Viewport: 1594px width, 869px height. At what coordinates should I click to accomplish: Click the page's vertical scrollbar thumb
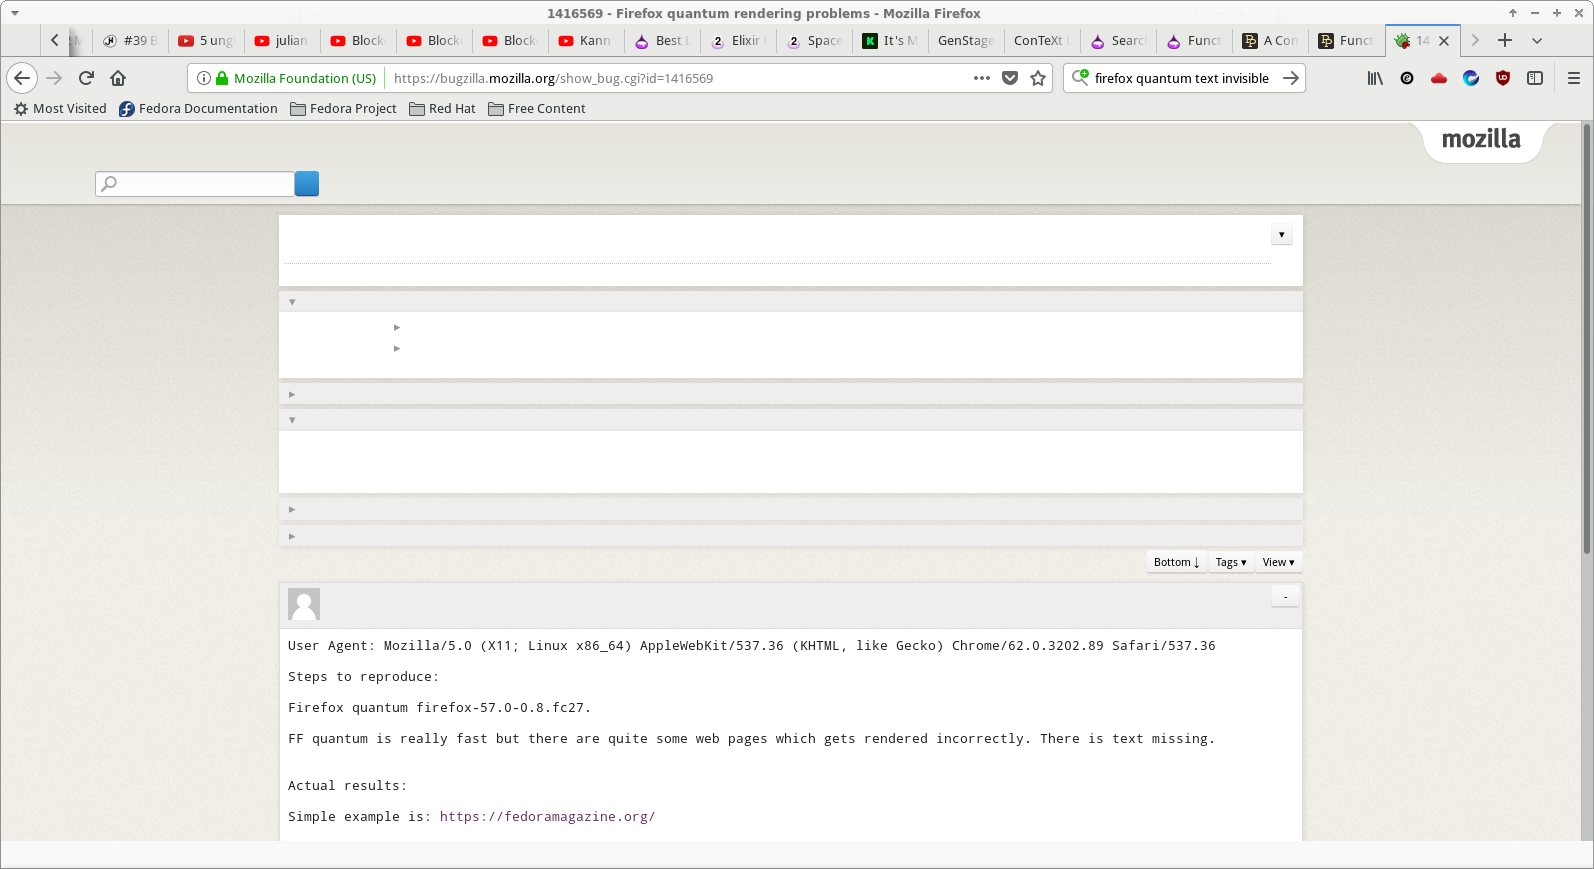pos(1586,338)
